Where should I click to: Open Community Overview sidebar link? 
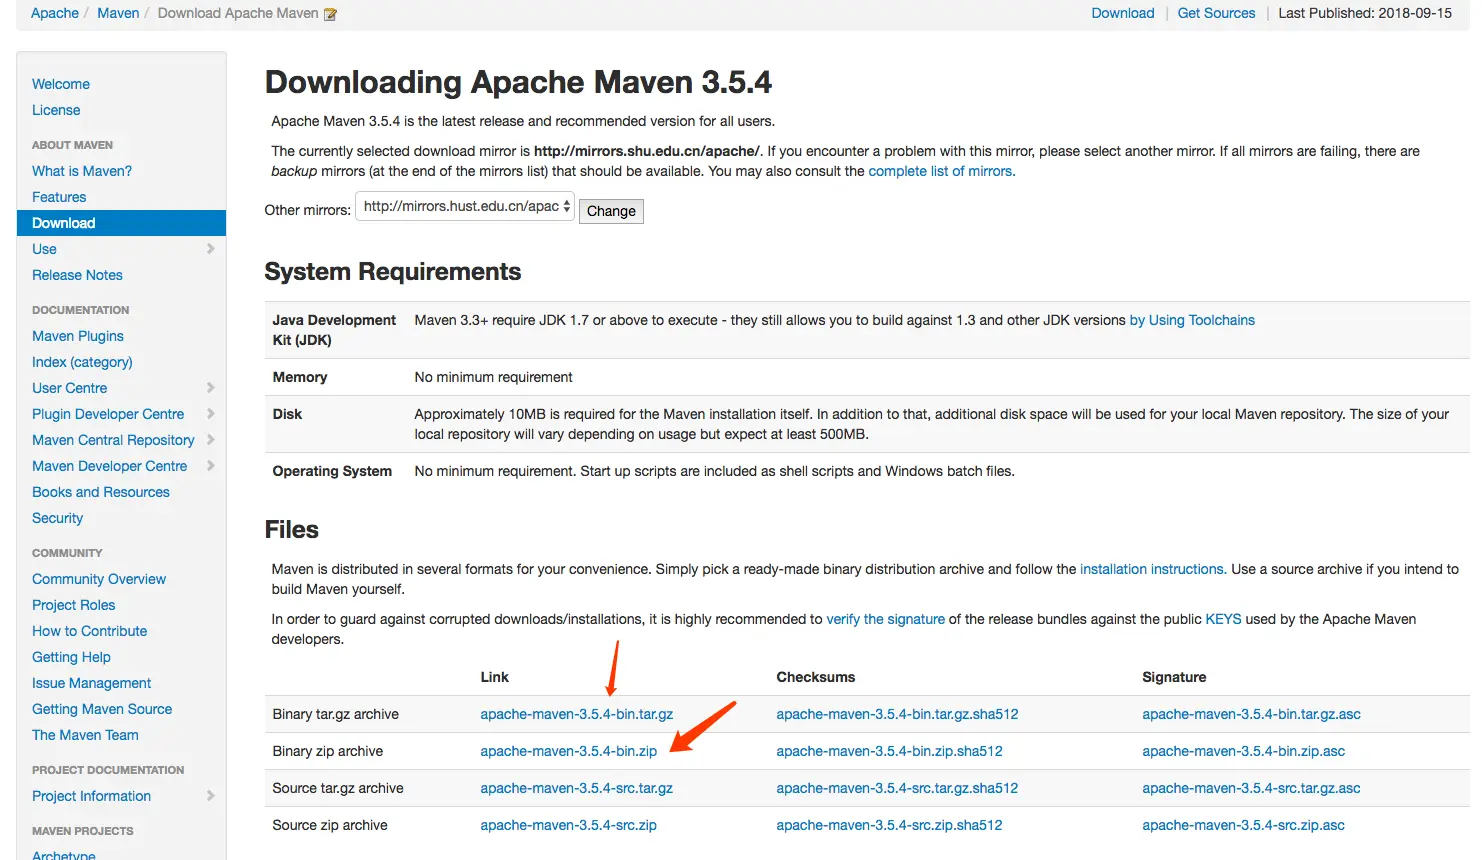pos(99,579)
